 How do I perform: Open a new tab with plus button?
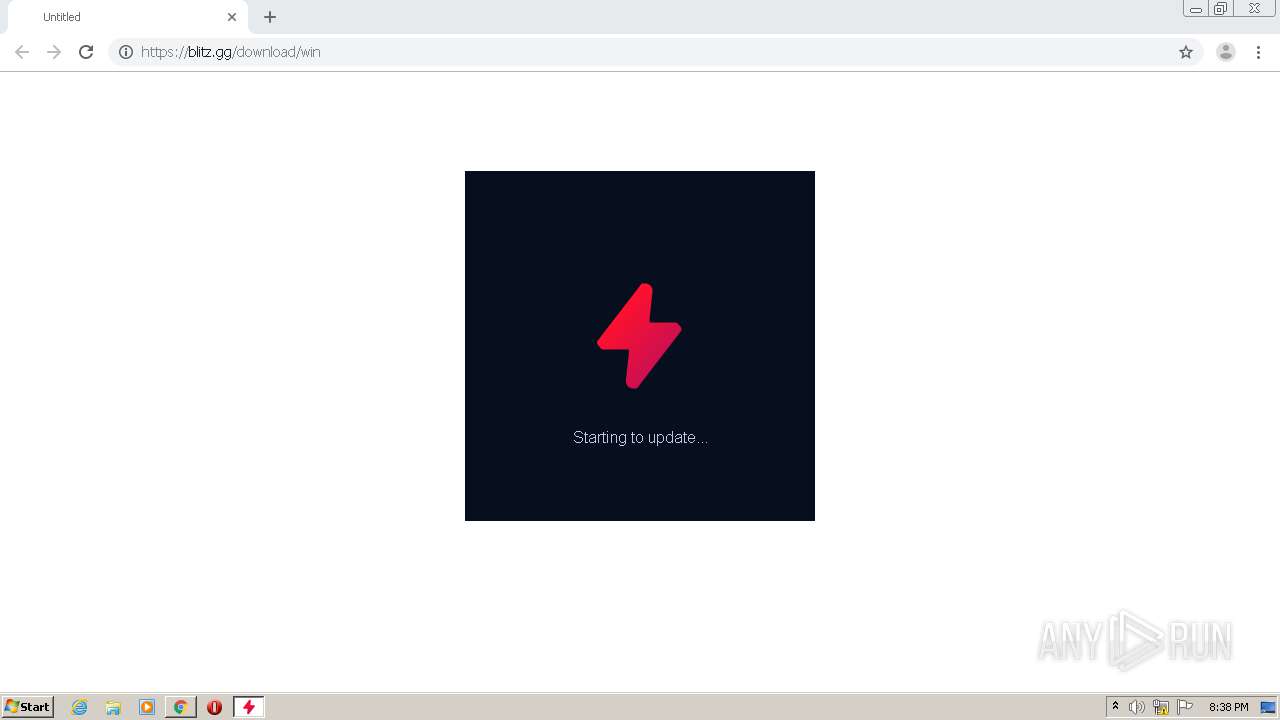pos(270,17)
